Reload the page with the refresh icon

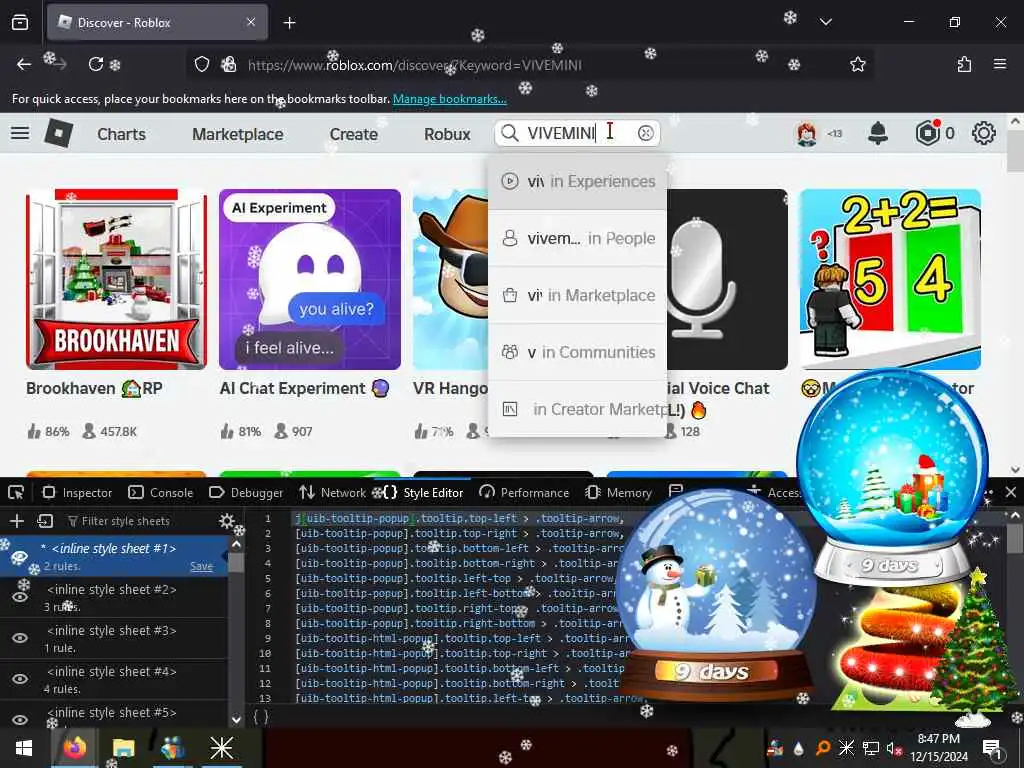point(95,64)
